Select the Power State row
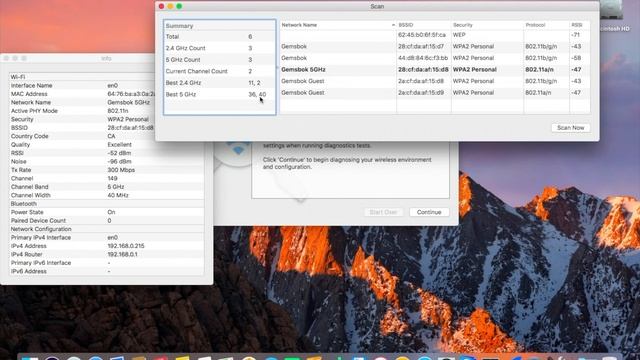Screen dimensions: 640x360 click(106, 212)
